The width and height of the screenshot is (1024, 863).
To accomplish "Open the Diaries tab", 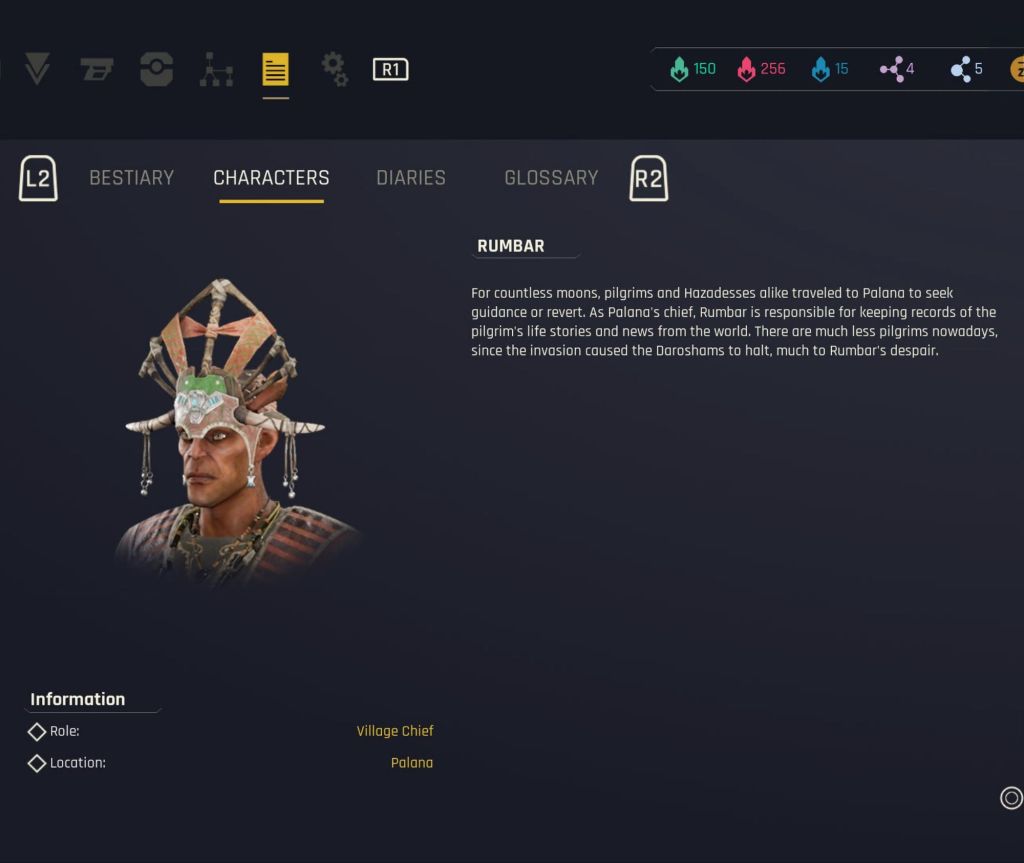I will tap(411, 178).
